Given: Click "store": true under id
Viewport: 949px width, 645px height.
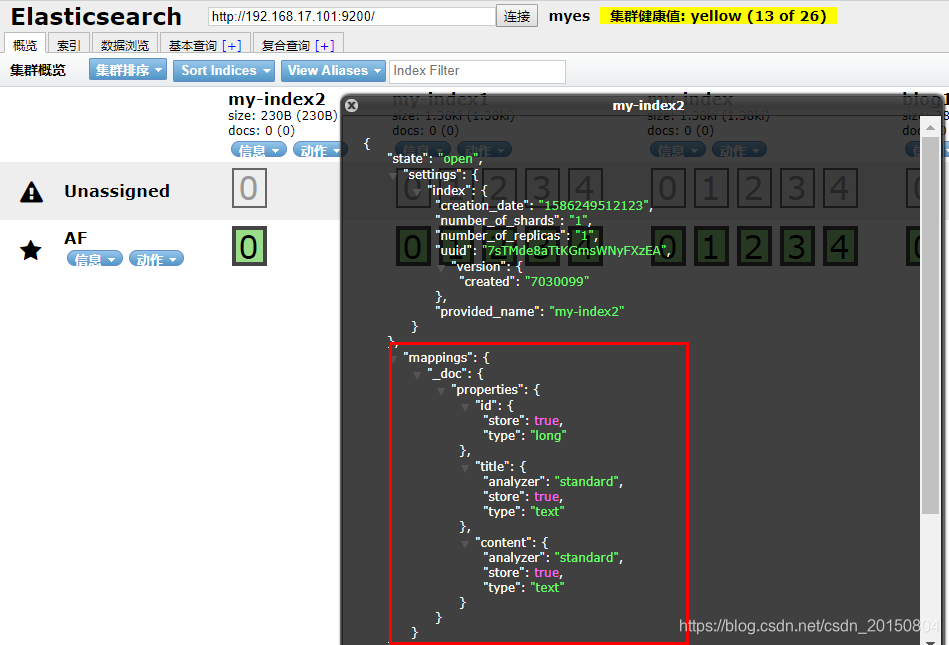Looking at the screenshot, I should (x=523, y=421).
